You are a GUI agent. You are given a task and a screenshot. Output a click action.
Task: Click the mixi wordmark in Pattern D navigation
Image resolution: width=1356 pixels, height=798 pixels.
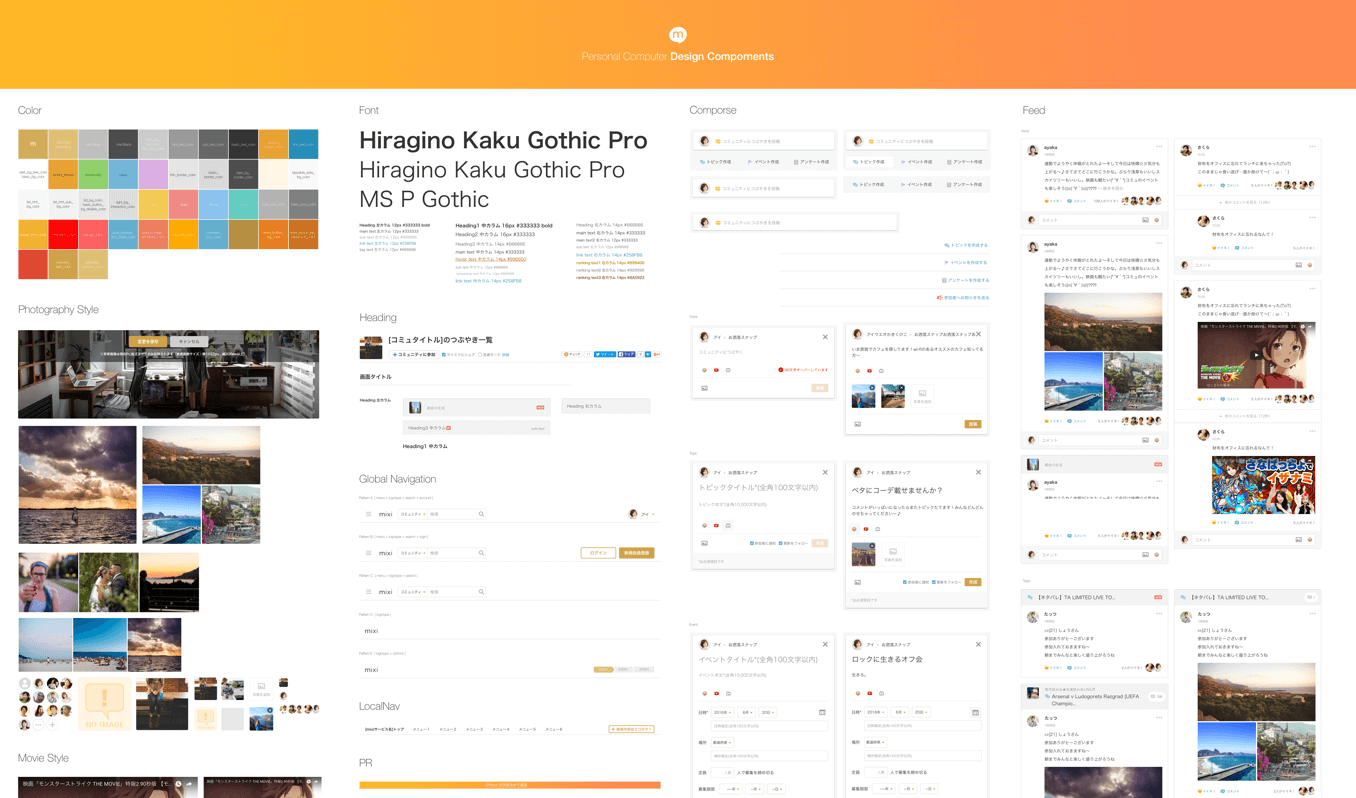pyautogui.click(x=371, y=631)
